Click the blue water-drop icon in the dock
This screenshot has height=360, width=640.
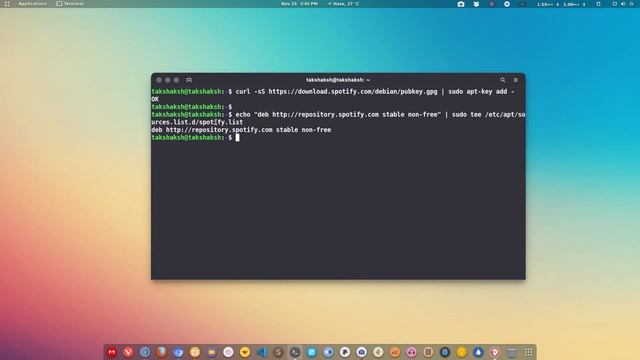(x=478, y=352)
